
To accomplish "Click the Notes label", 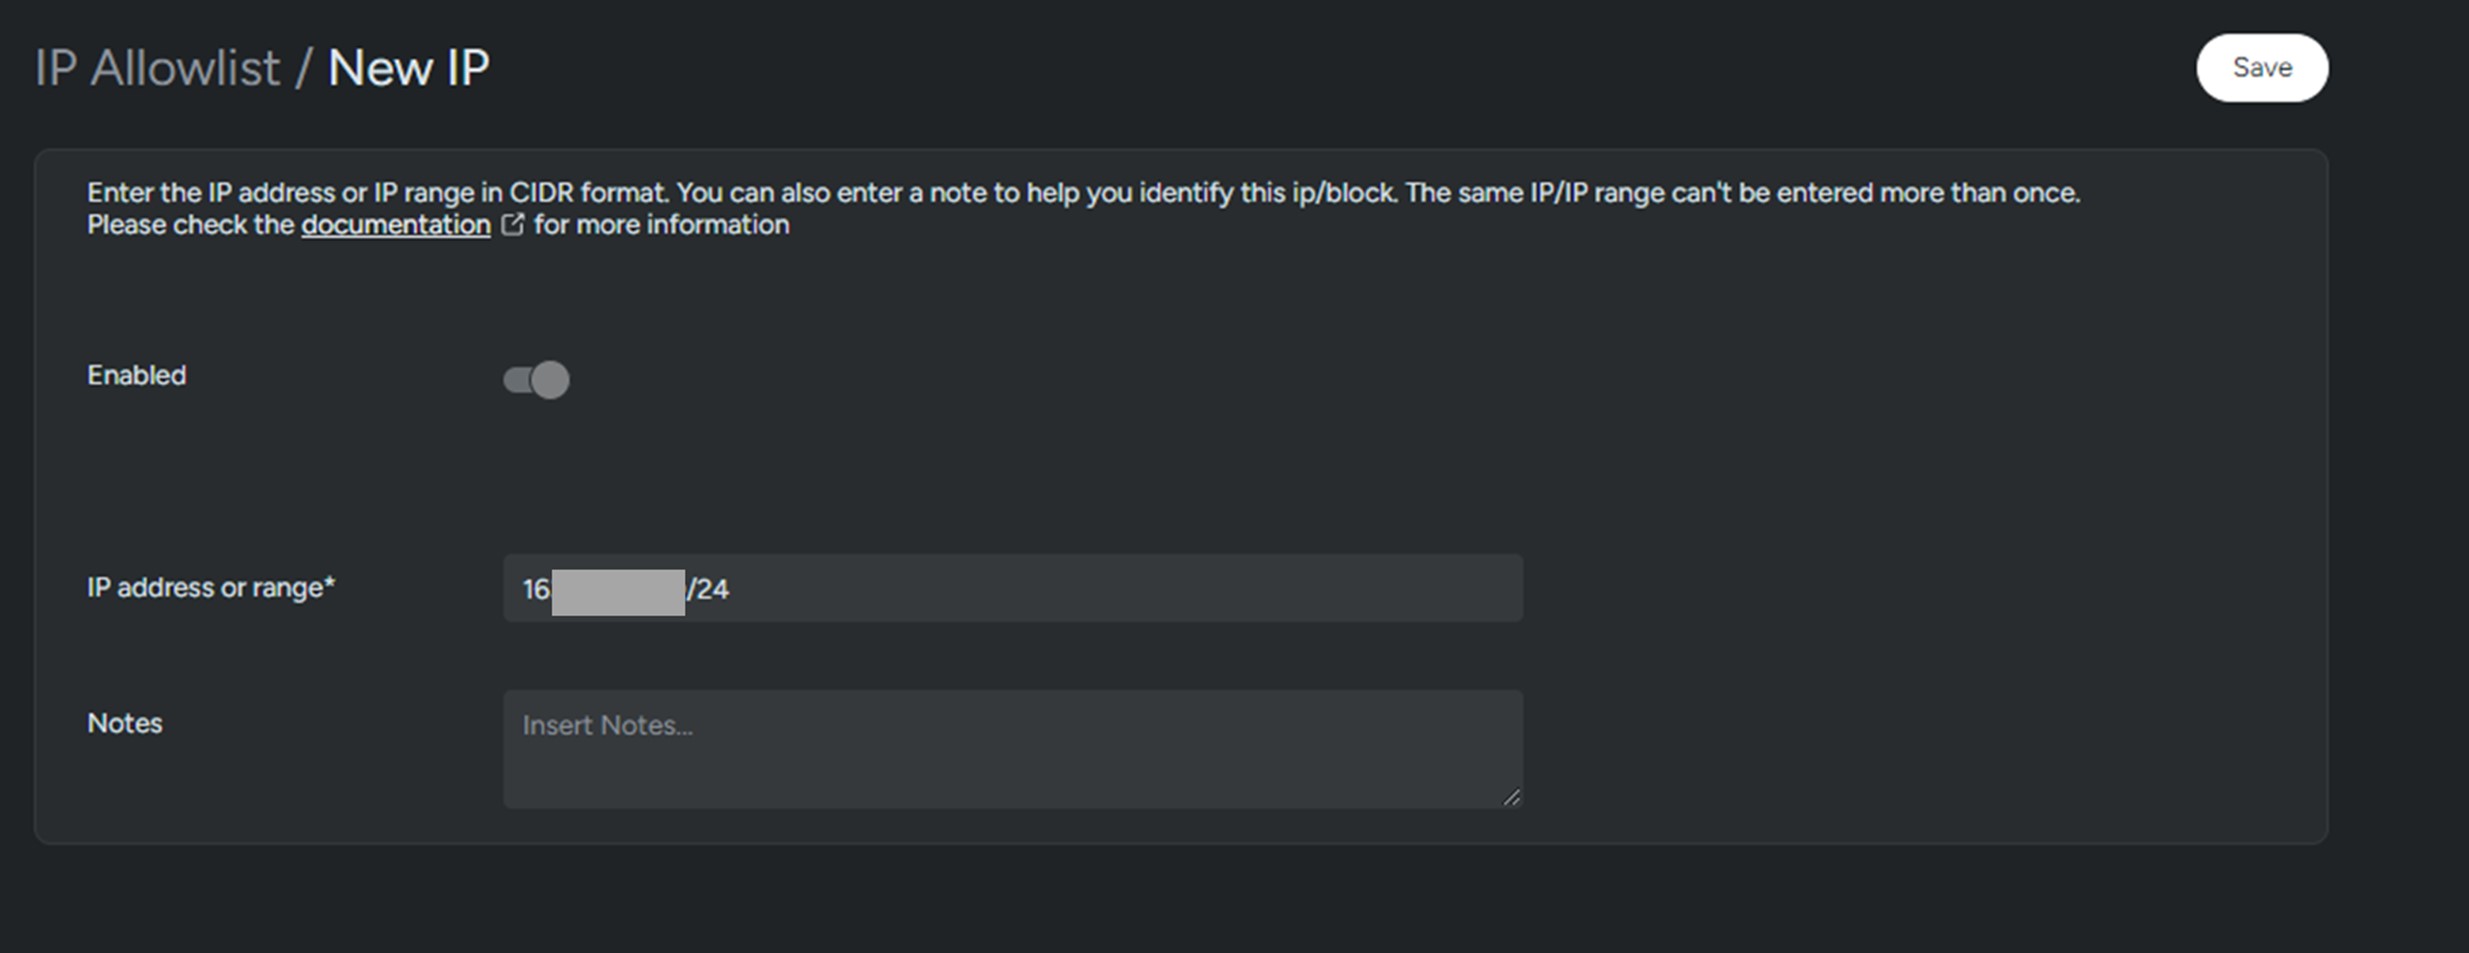I will coord(125,724).
